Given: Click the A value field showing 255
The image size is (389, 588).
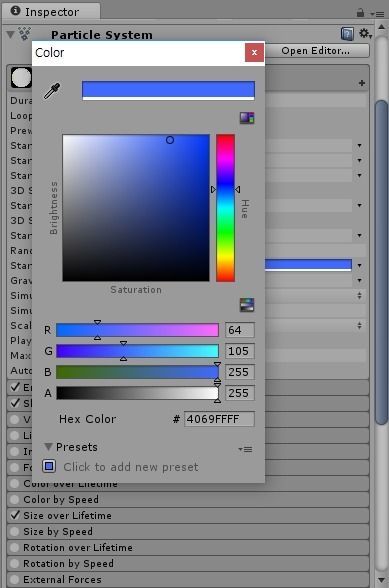Looking at the screenshot, I should click(240, 393).
